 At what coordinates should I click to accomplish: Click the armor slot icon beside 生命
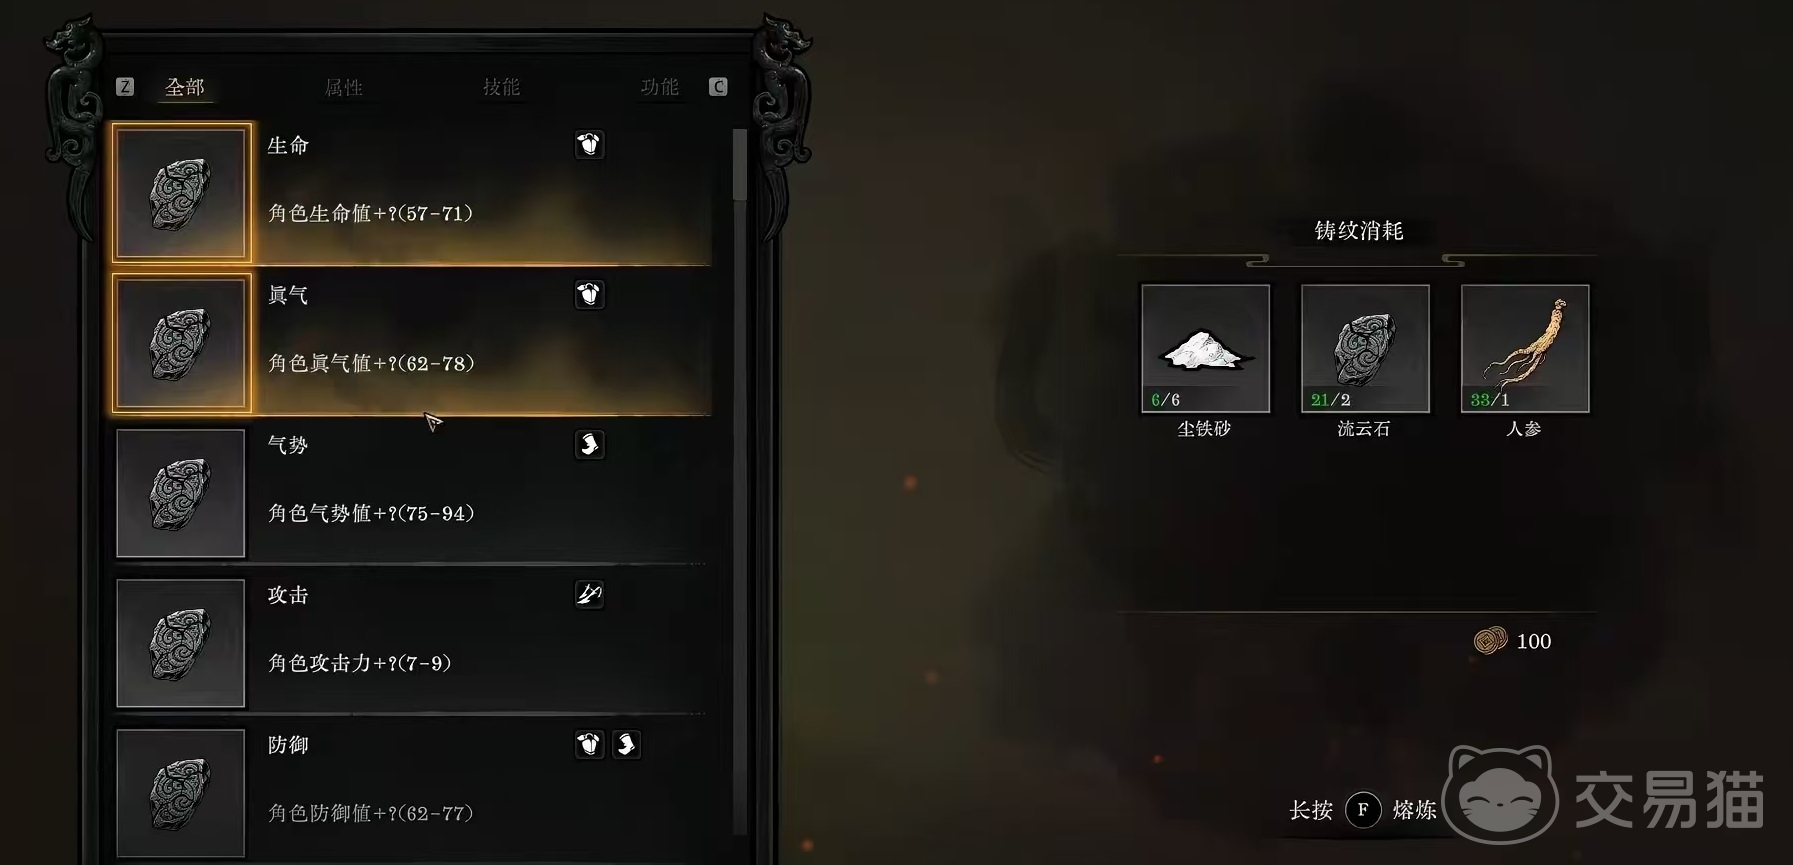pos(589,145)
